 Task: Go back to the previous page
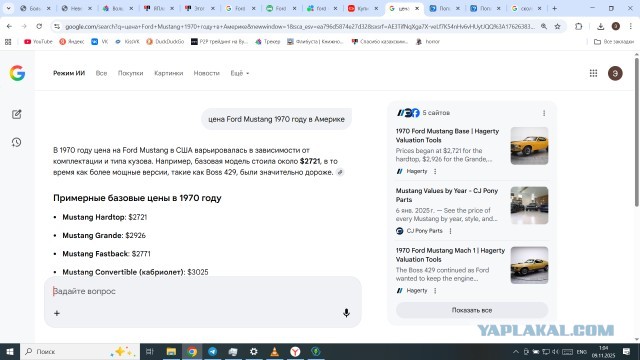click(x=9, y=27)
